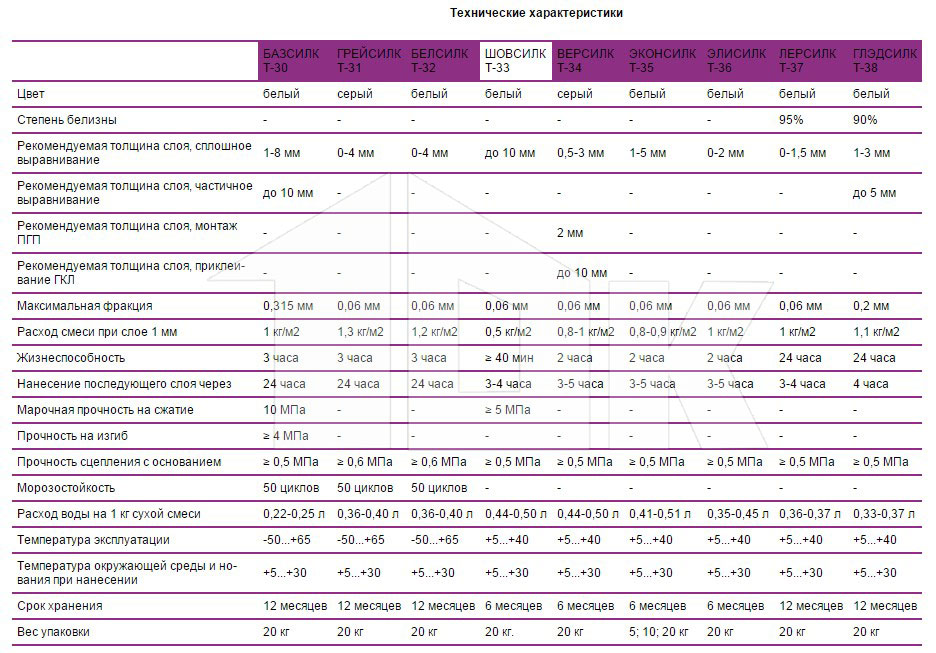The image size is (936, 653).
Task: Select the 'Прочность на изгиб' row label
Action: tap(72, 436)
